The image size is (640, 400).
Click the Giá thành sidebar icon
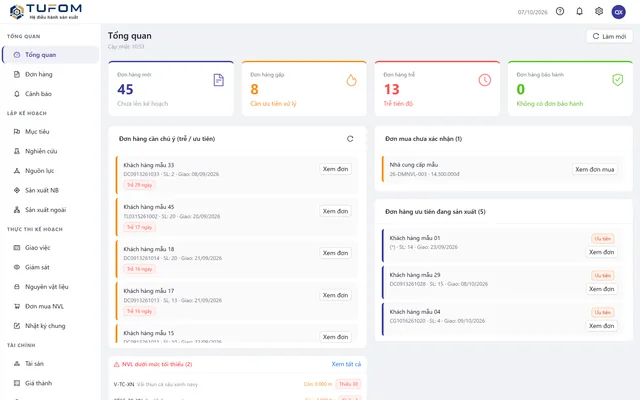click(x=17, y=383)
